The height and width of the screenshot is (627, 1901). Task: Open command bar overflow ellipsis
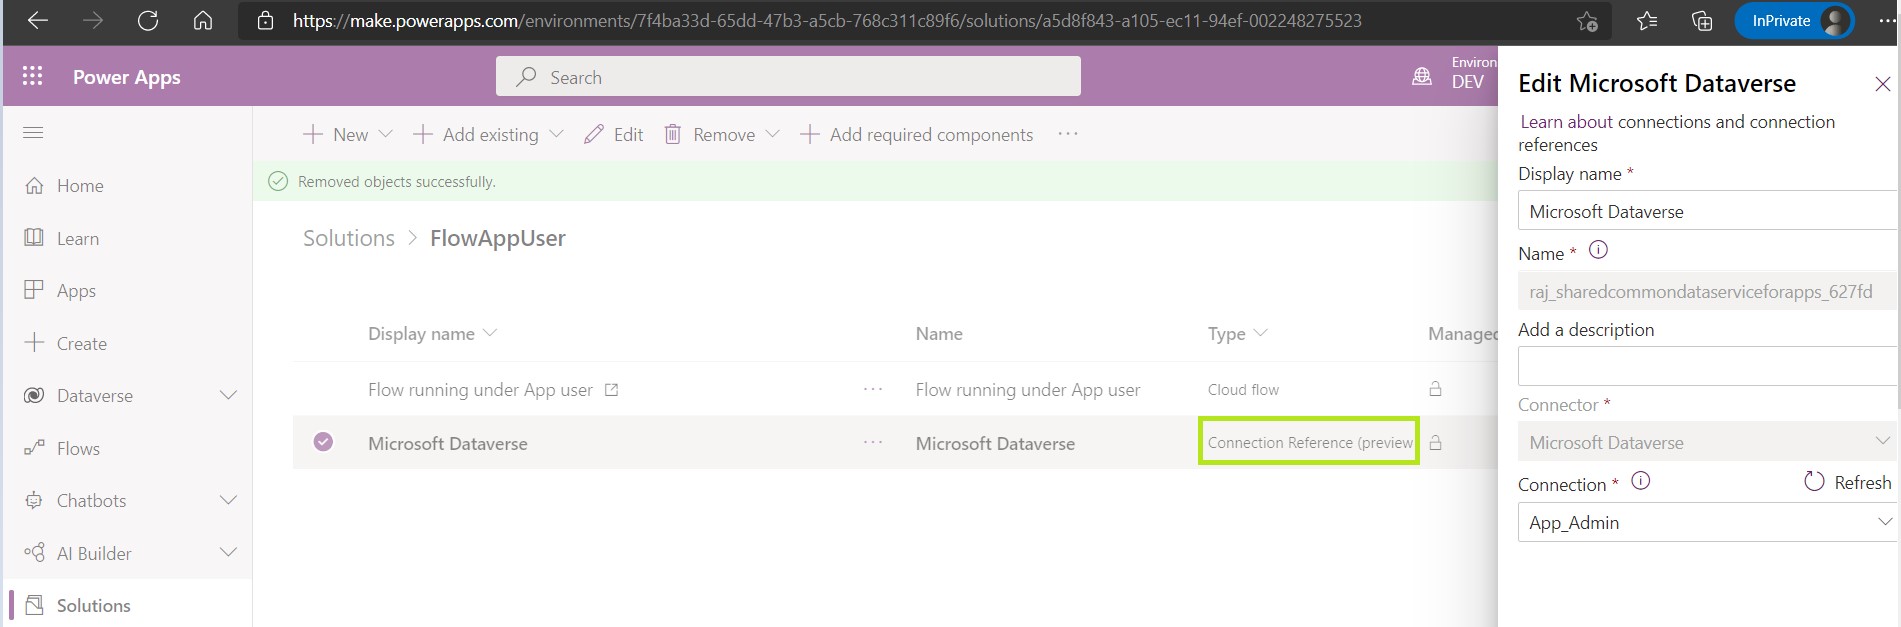coord(1068,134)
